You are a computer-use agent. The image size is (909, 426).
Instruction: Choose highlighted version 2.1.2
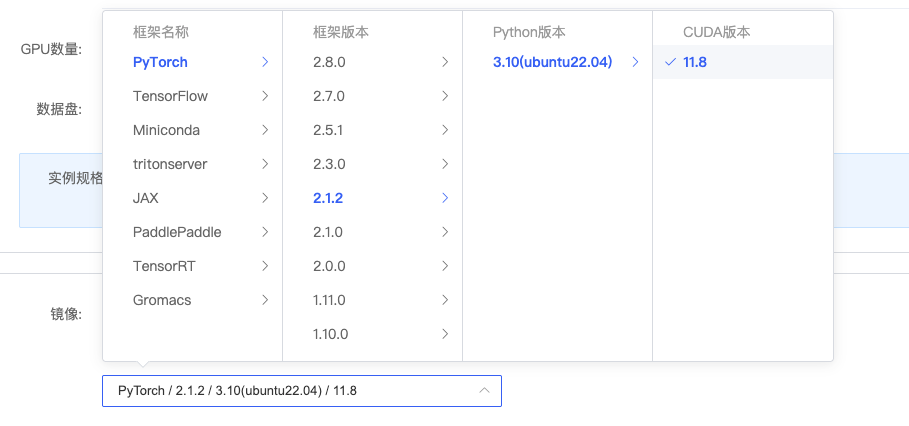click(x=373, y=198)
